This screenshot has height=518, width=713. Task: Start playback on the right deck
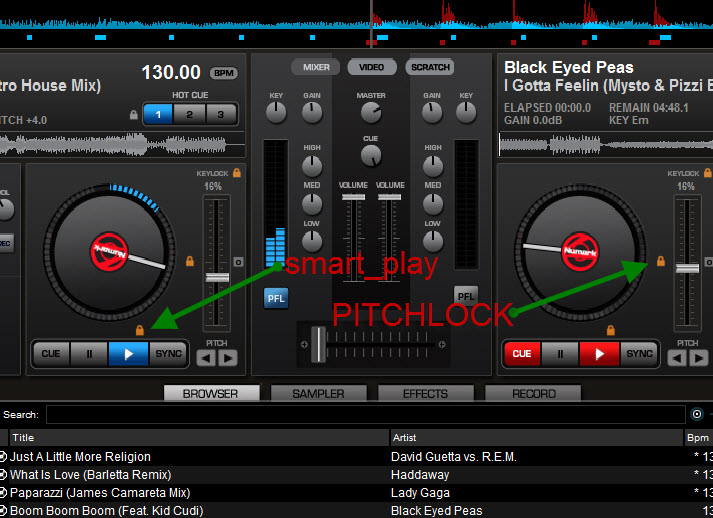click(x=599, y=354)
